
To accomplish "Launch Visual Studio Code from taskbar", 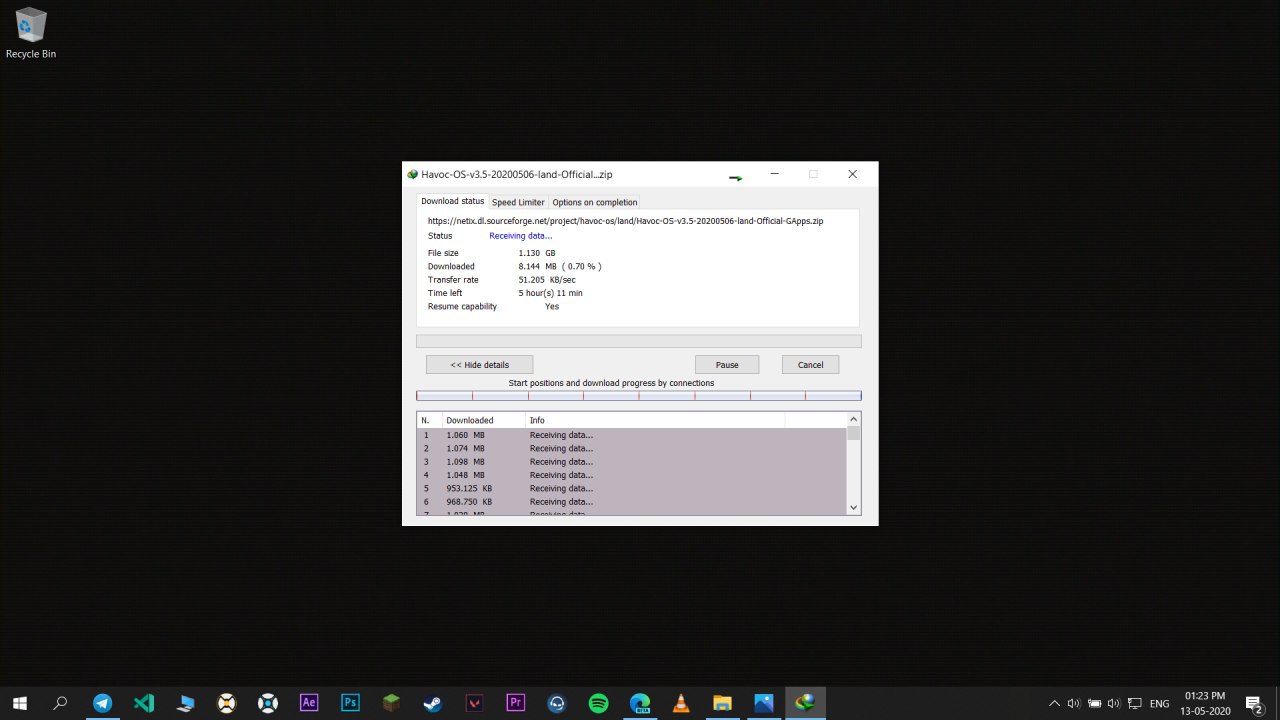I will click(x=144, y=703).
